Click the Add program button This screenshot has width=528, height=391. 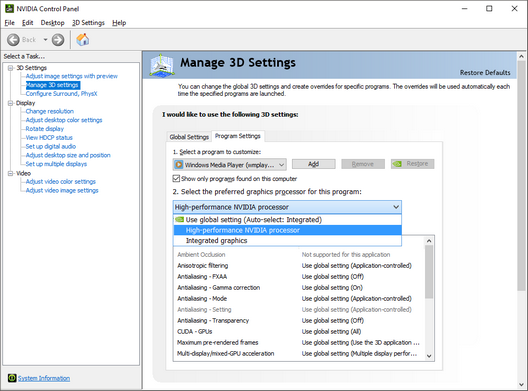tap(314, 164)
